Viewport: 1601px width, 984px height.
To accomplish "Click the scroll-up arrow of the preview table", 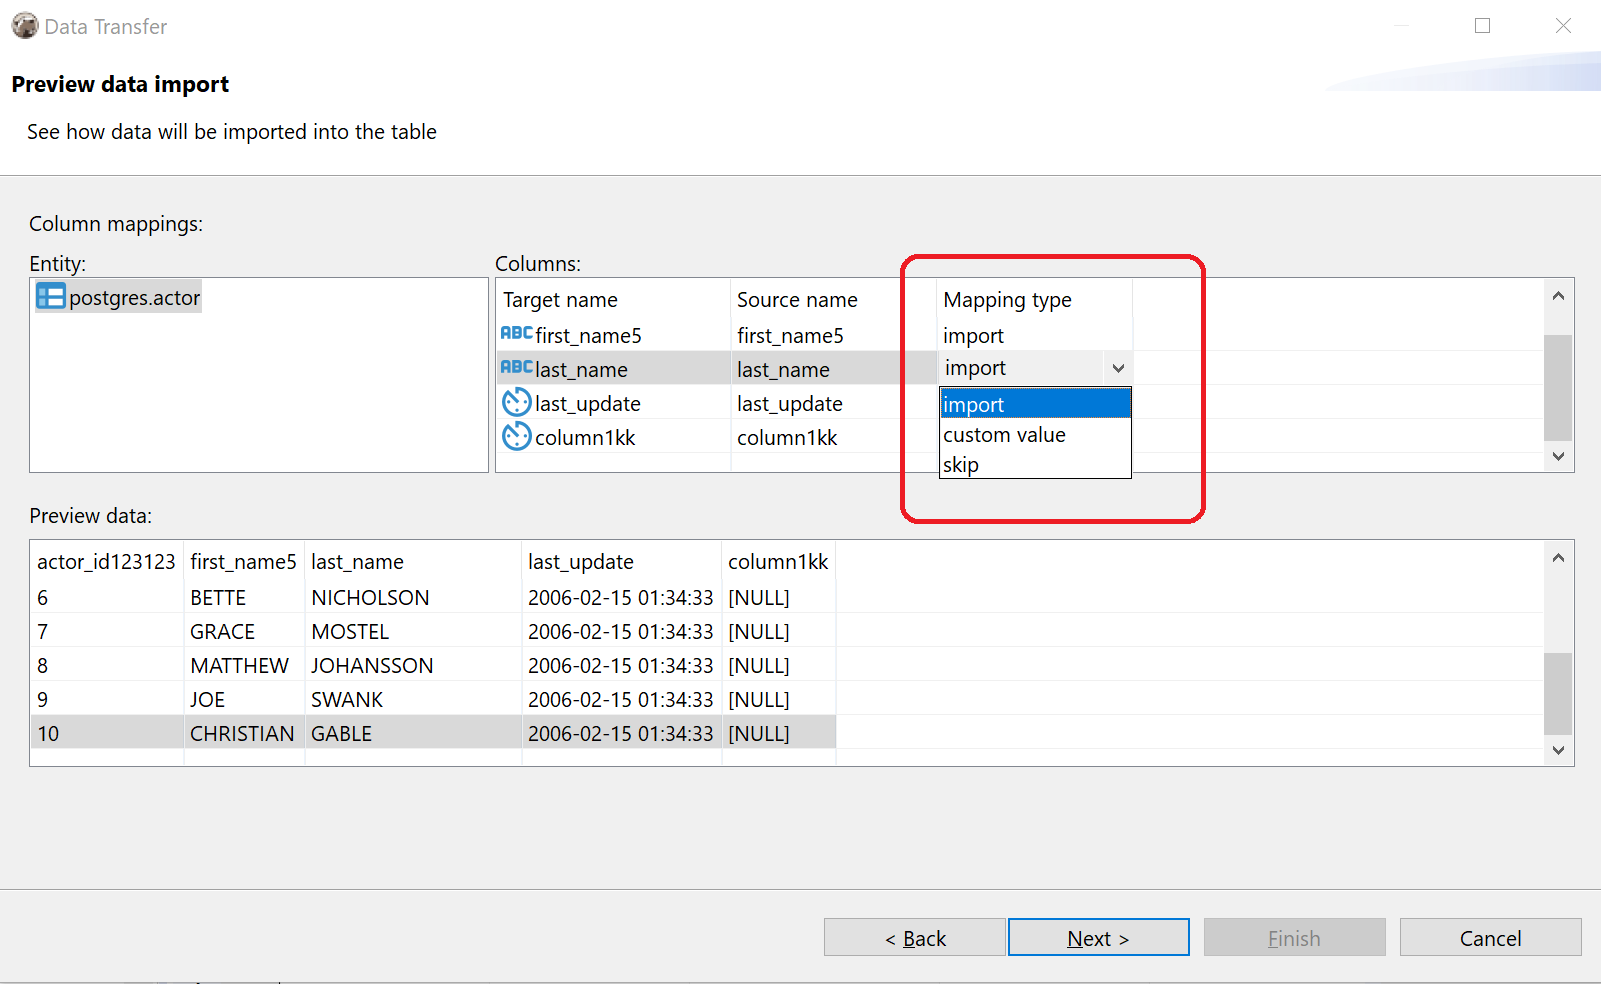I will [x=1557, y=558].
